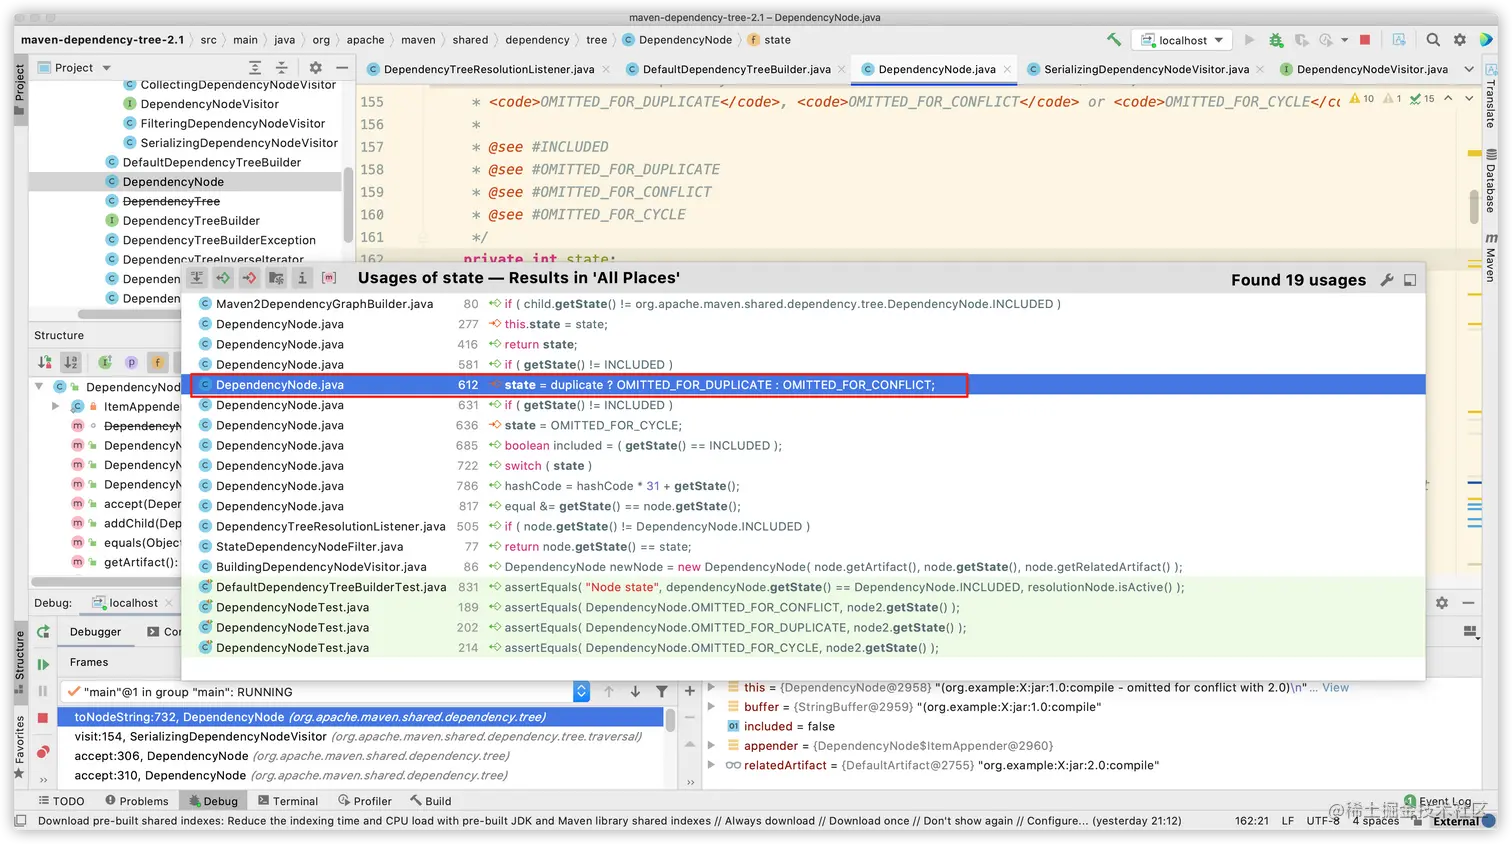The image size is (1512, 844).
Task: Click the red Stop icon in top toolbar
Action: tap(1366, 40)
